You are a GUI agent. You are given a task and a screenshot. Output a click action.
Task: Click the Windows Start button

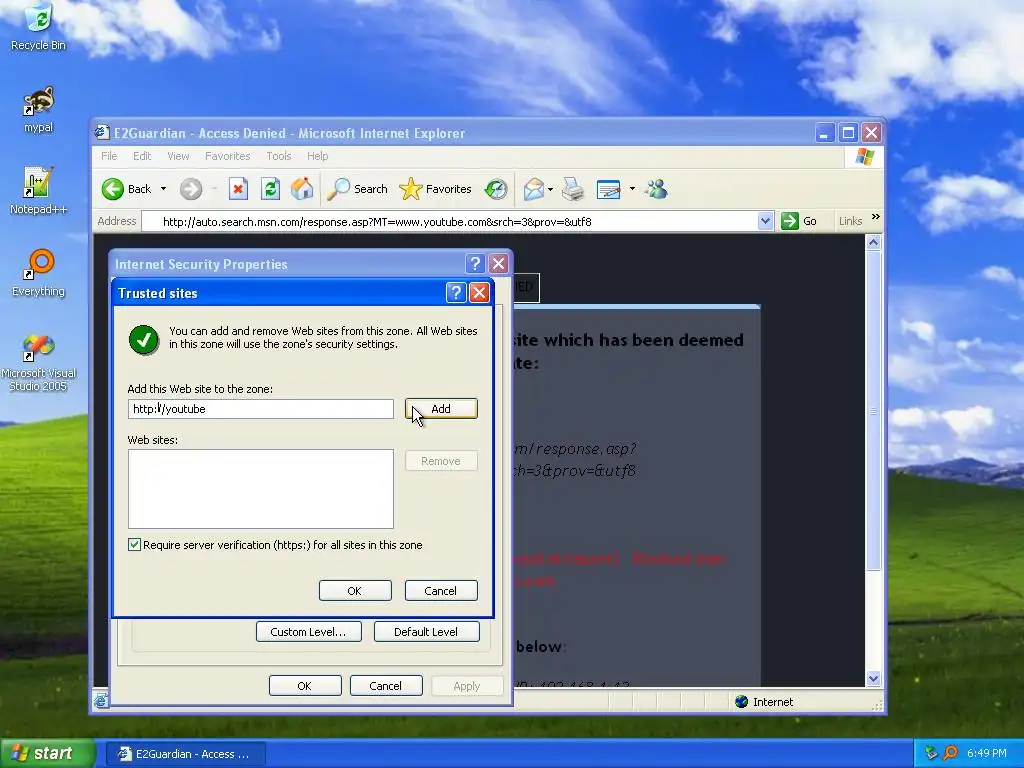(46, 754)
